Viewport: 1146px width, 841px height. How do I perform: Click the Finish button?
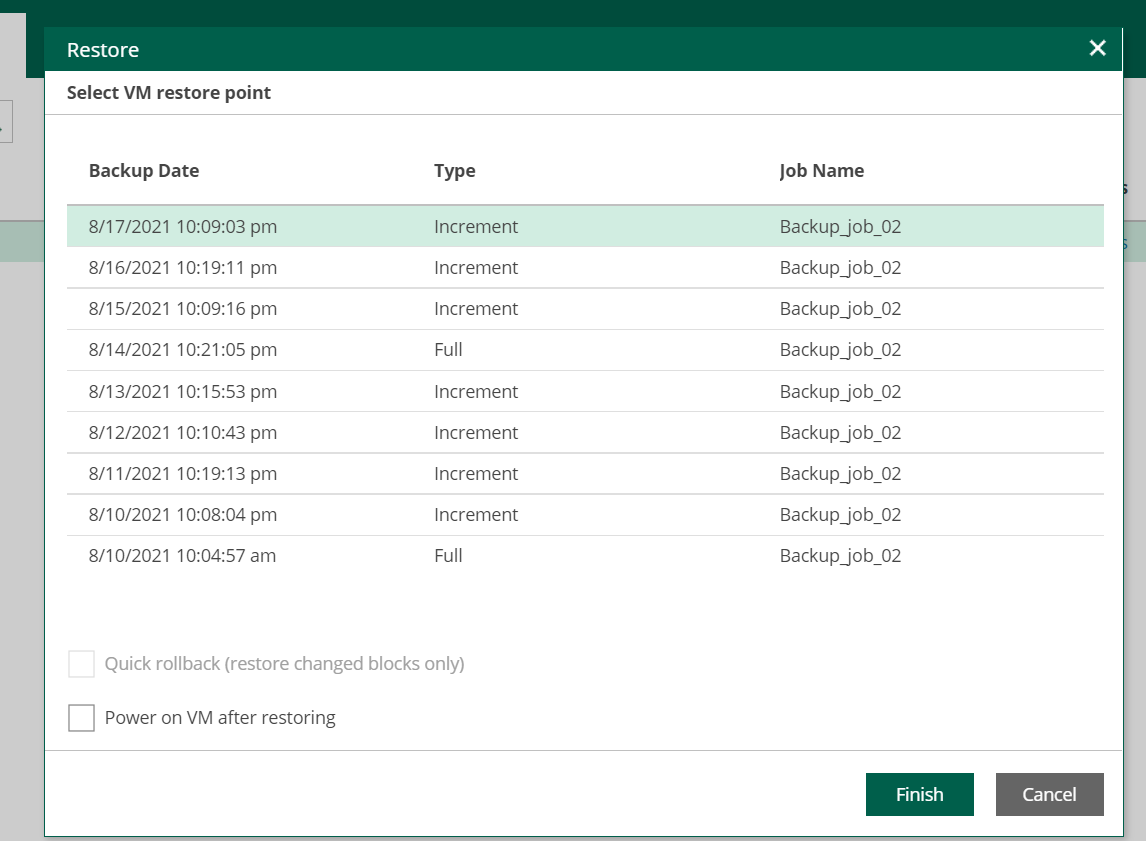click(x=919, y=794)
